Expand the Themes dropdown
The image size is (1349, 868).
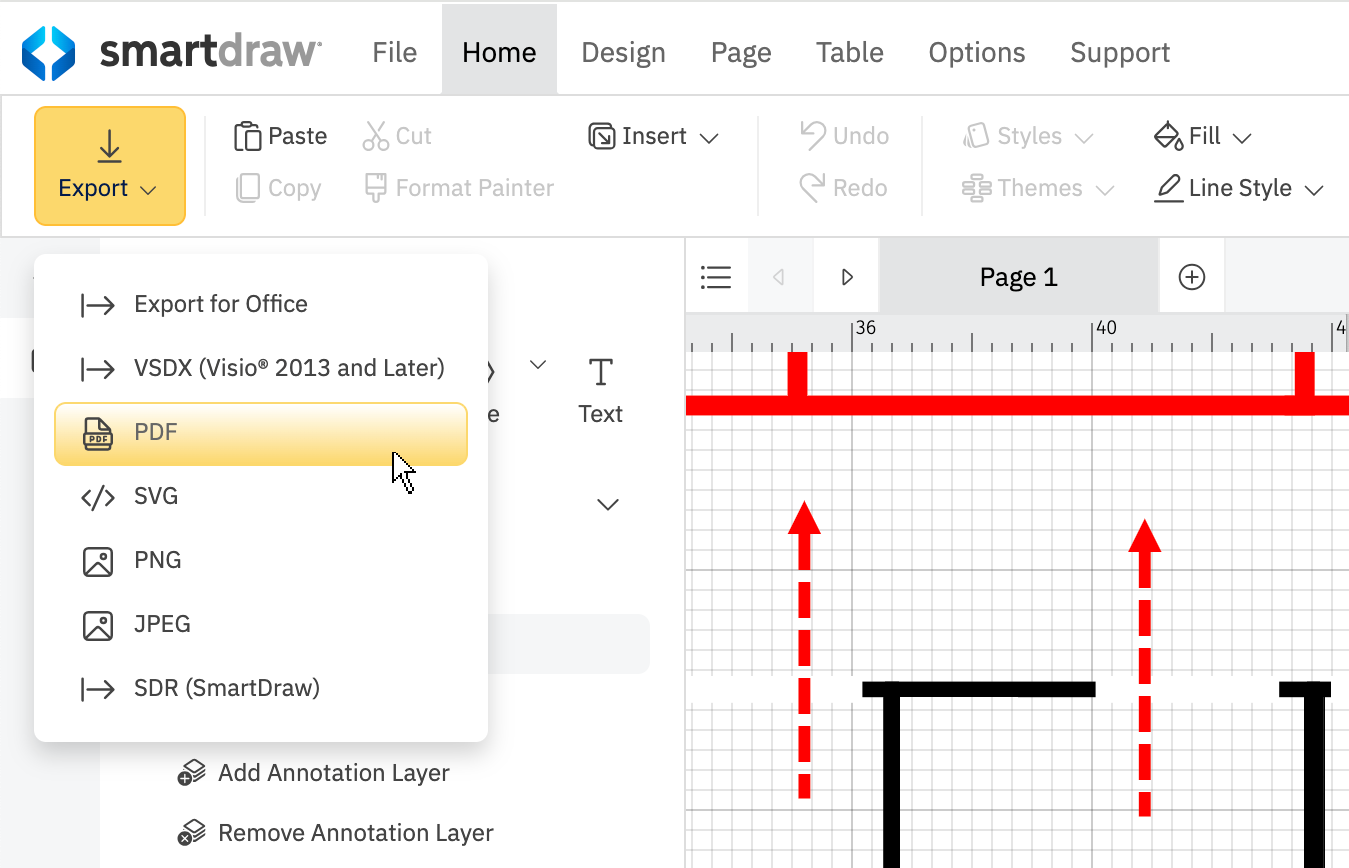click(x=1036, y=188)
